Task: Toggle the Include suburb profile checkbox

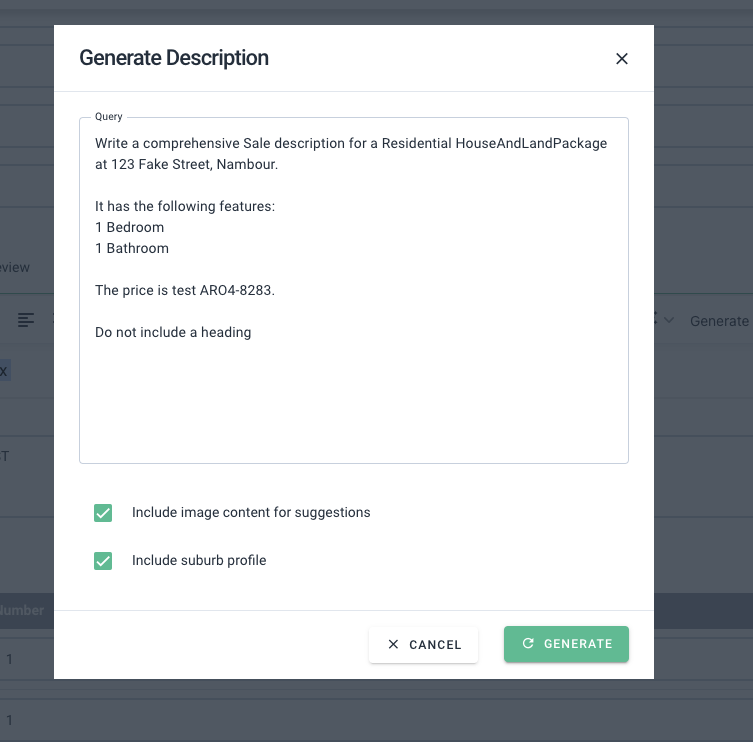Action: [x=103, y=561]
